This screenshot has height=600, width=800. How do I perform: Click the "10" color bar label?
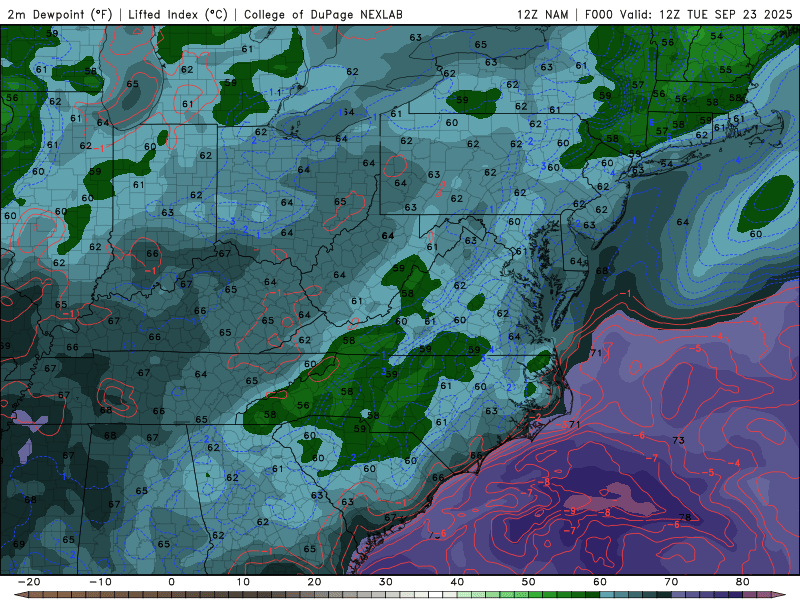point(243,582)
